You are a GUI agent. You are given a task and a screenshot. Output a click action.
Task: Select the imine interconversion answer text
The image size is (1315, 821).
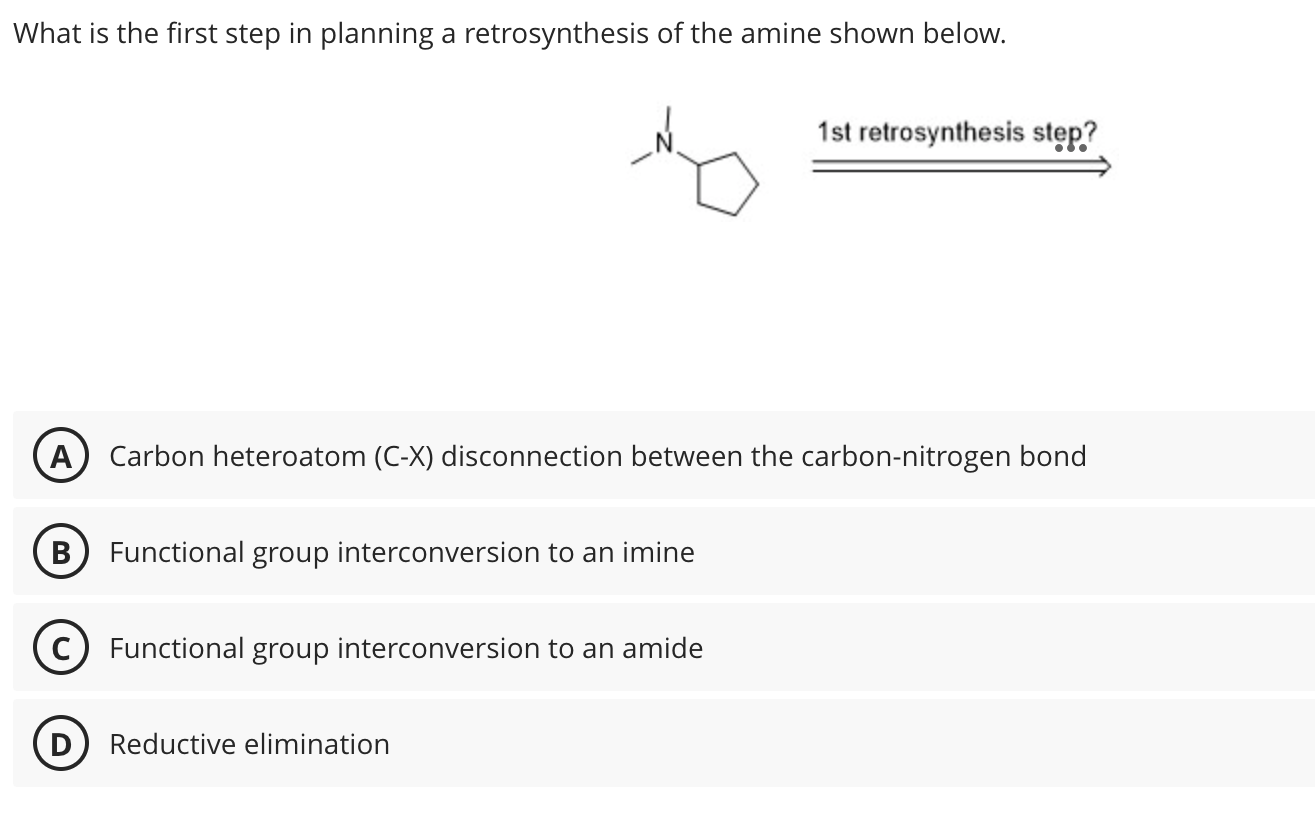(x=401, y=552)
